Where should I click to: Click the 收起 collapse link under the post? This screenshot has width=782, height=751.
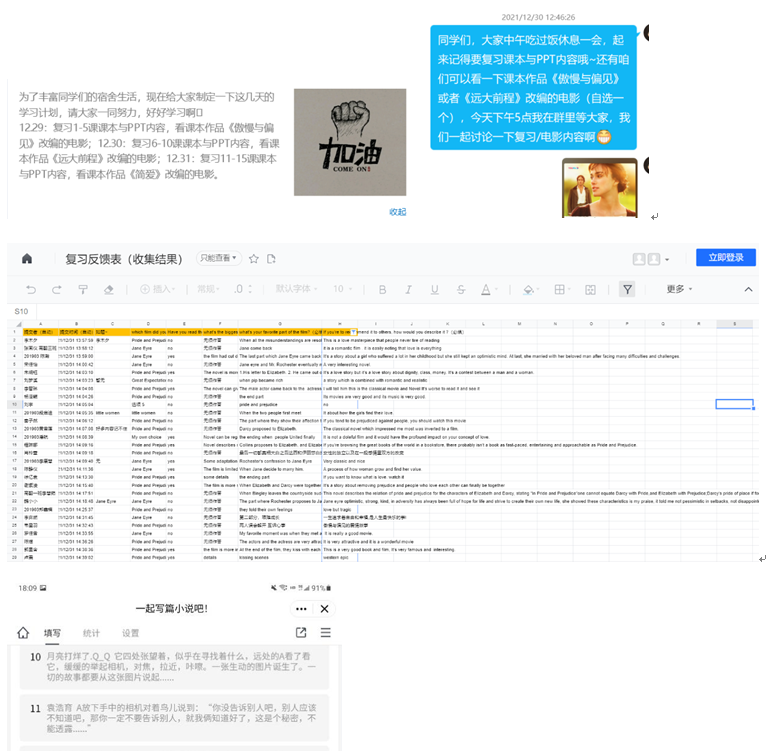[x=397, y=212]
